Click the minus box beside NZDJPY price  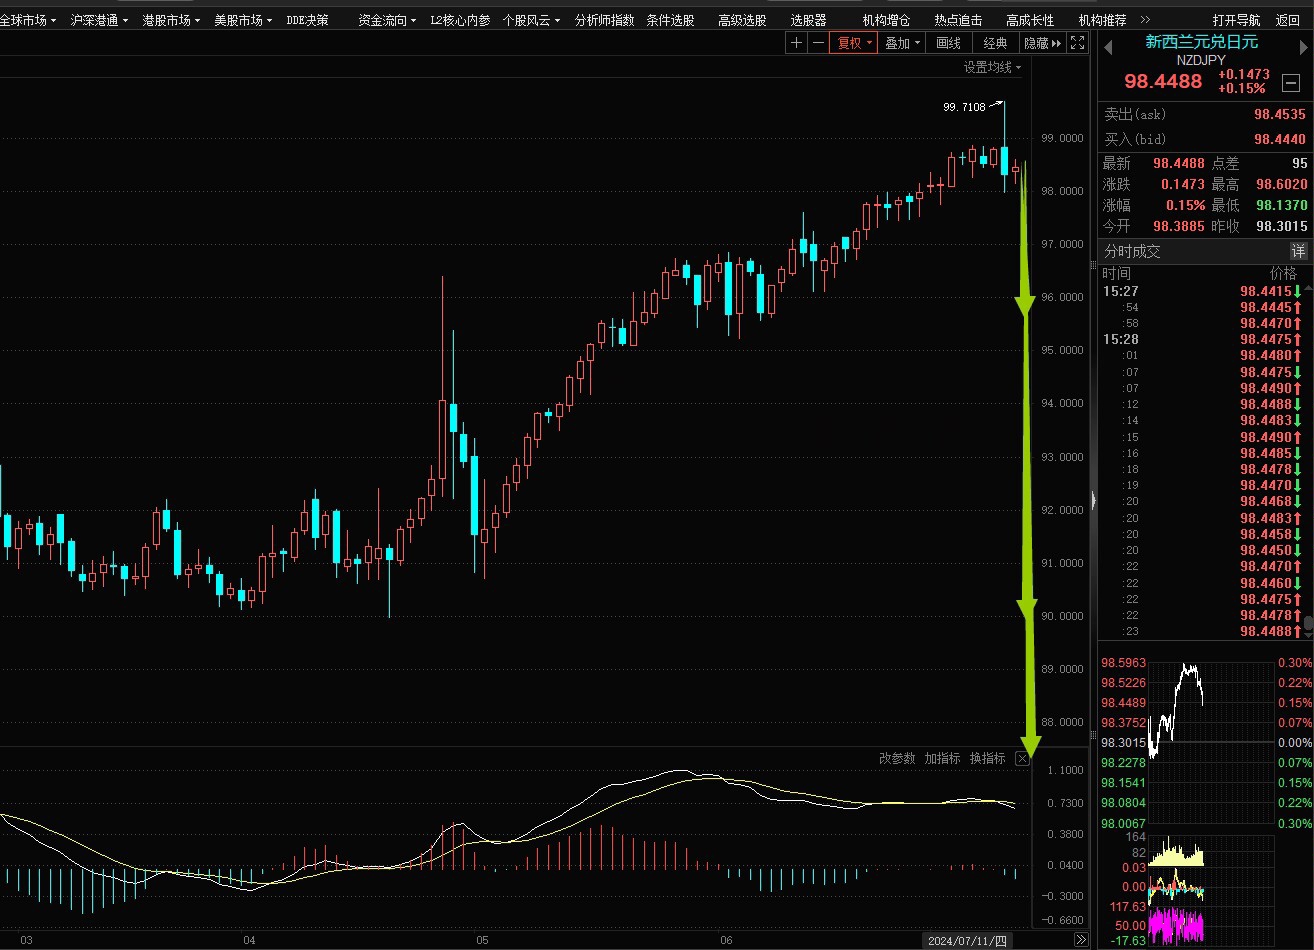pos(1291,83)
